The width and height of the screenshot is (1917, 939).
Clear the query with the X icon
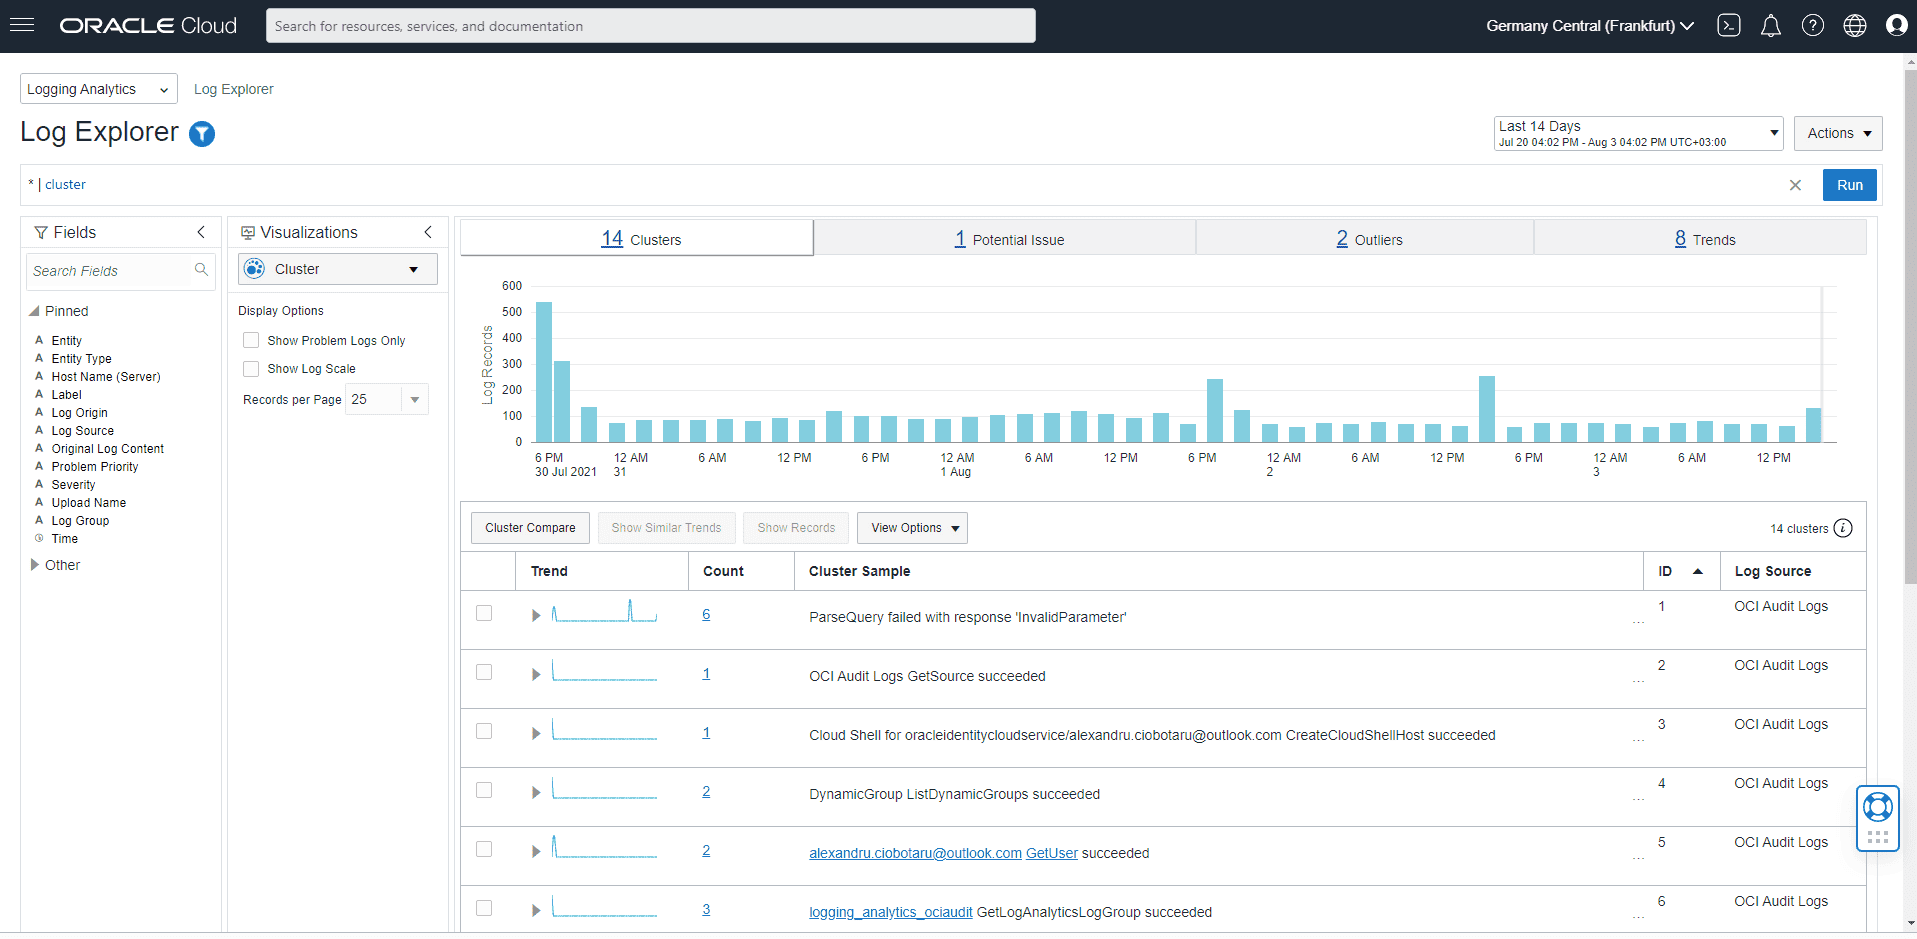point(1795,185)
